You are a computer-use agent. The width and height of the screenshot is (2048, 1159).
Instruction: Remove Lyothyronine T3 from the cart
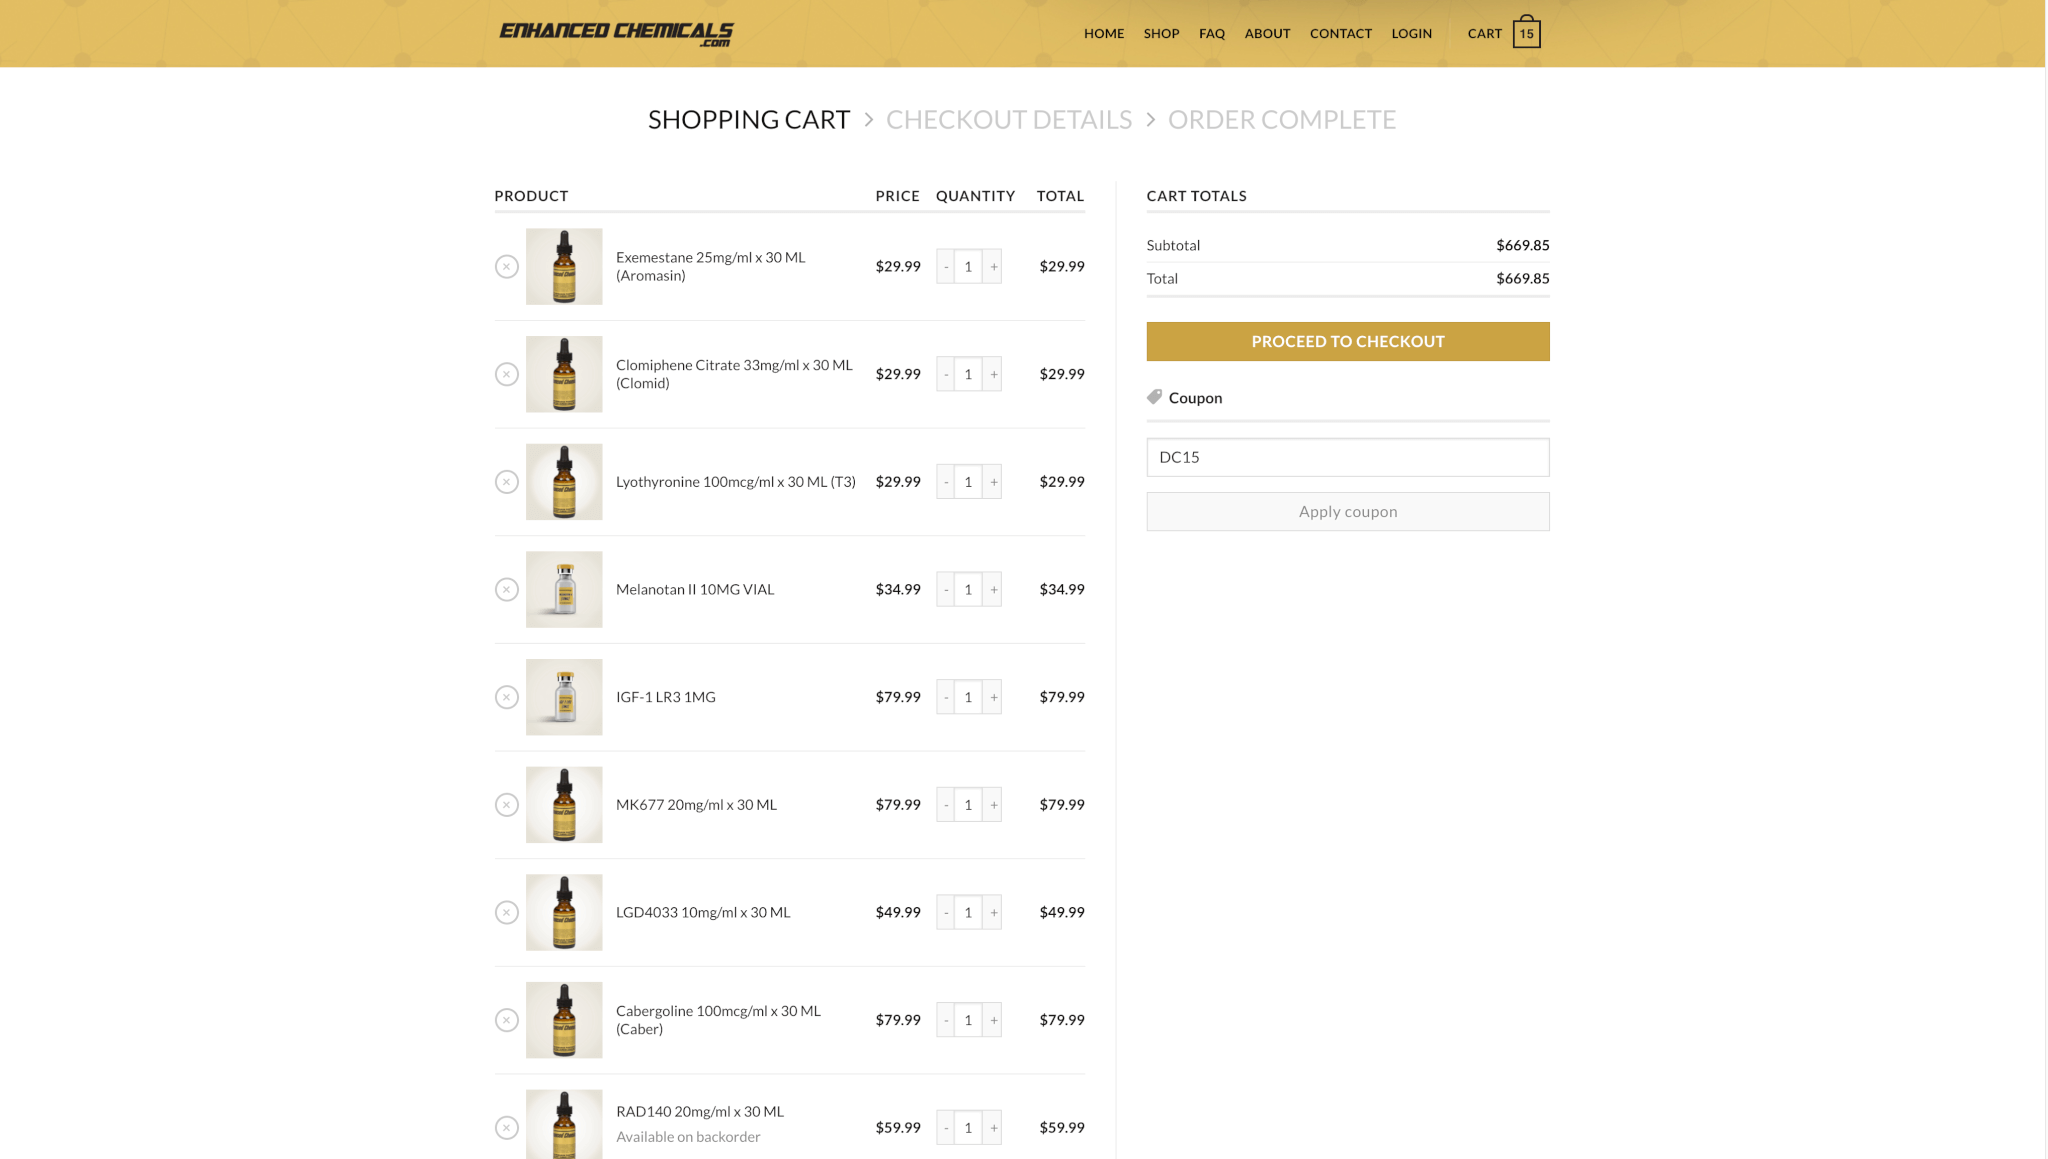pos(507,482)
